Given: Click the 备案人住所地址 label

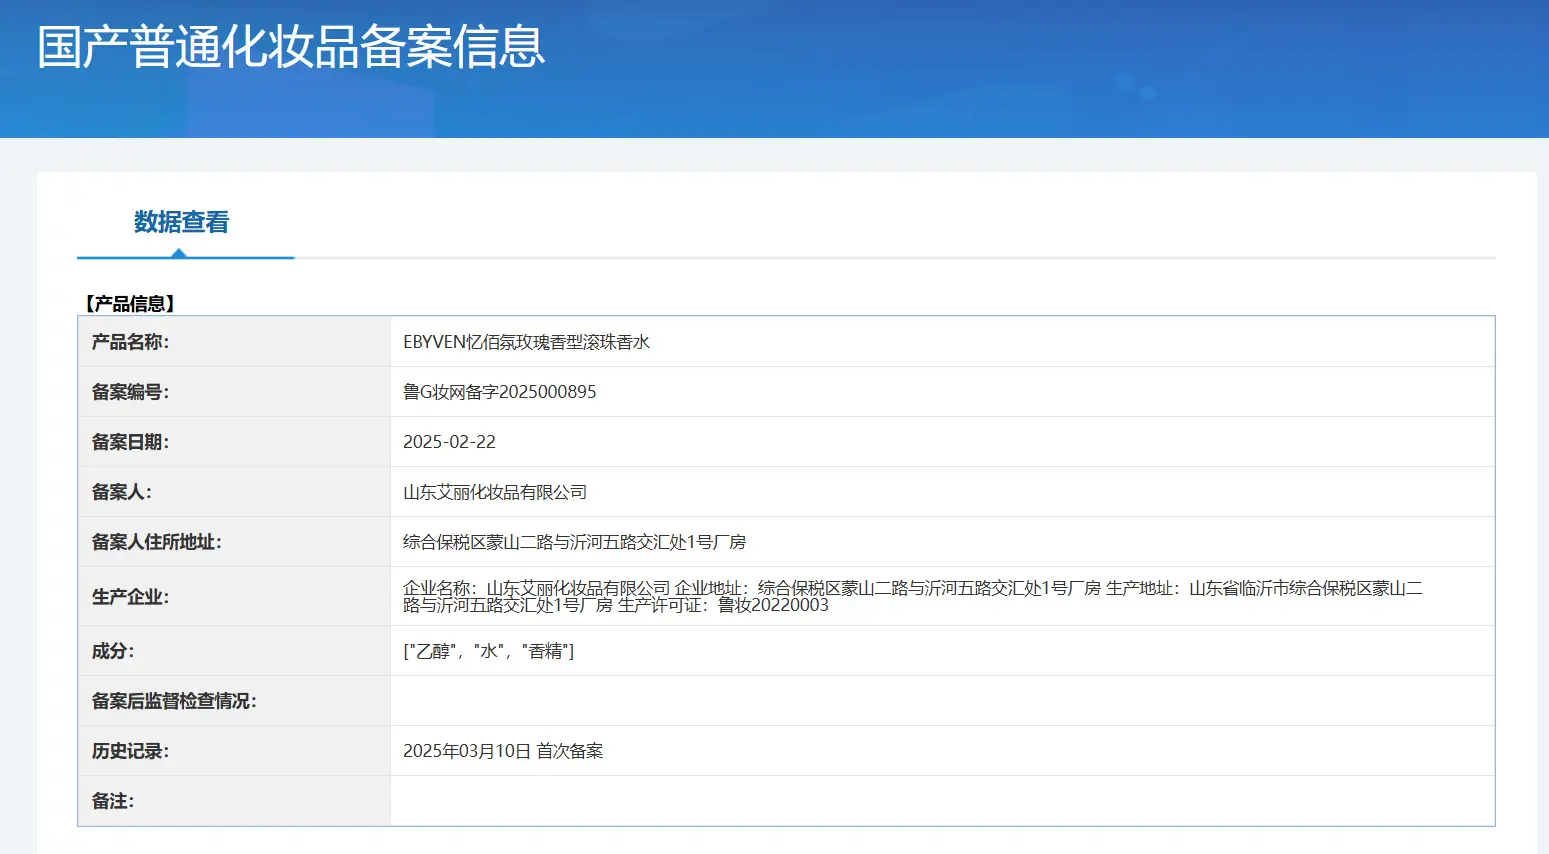Looking at the screenshot, I should (157, 542).
